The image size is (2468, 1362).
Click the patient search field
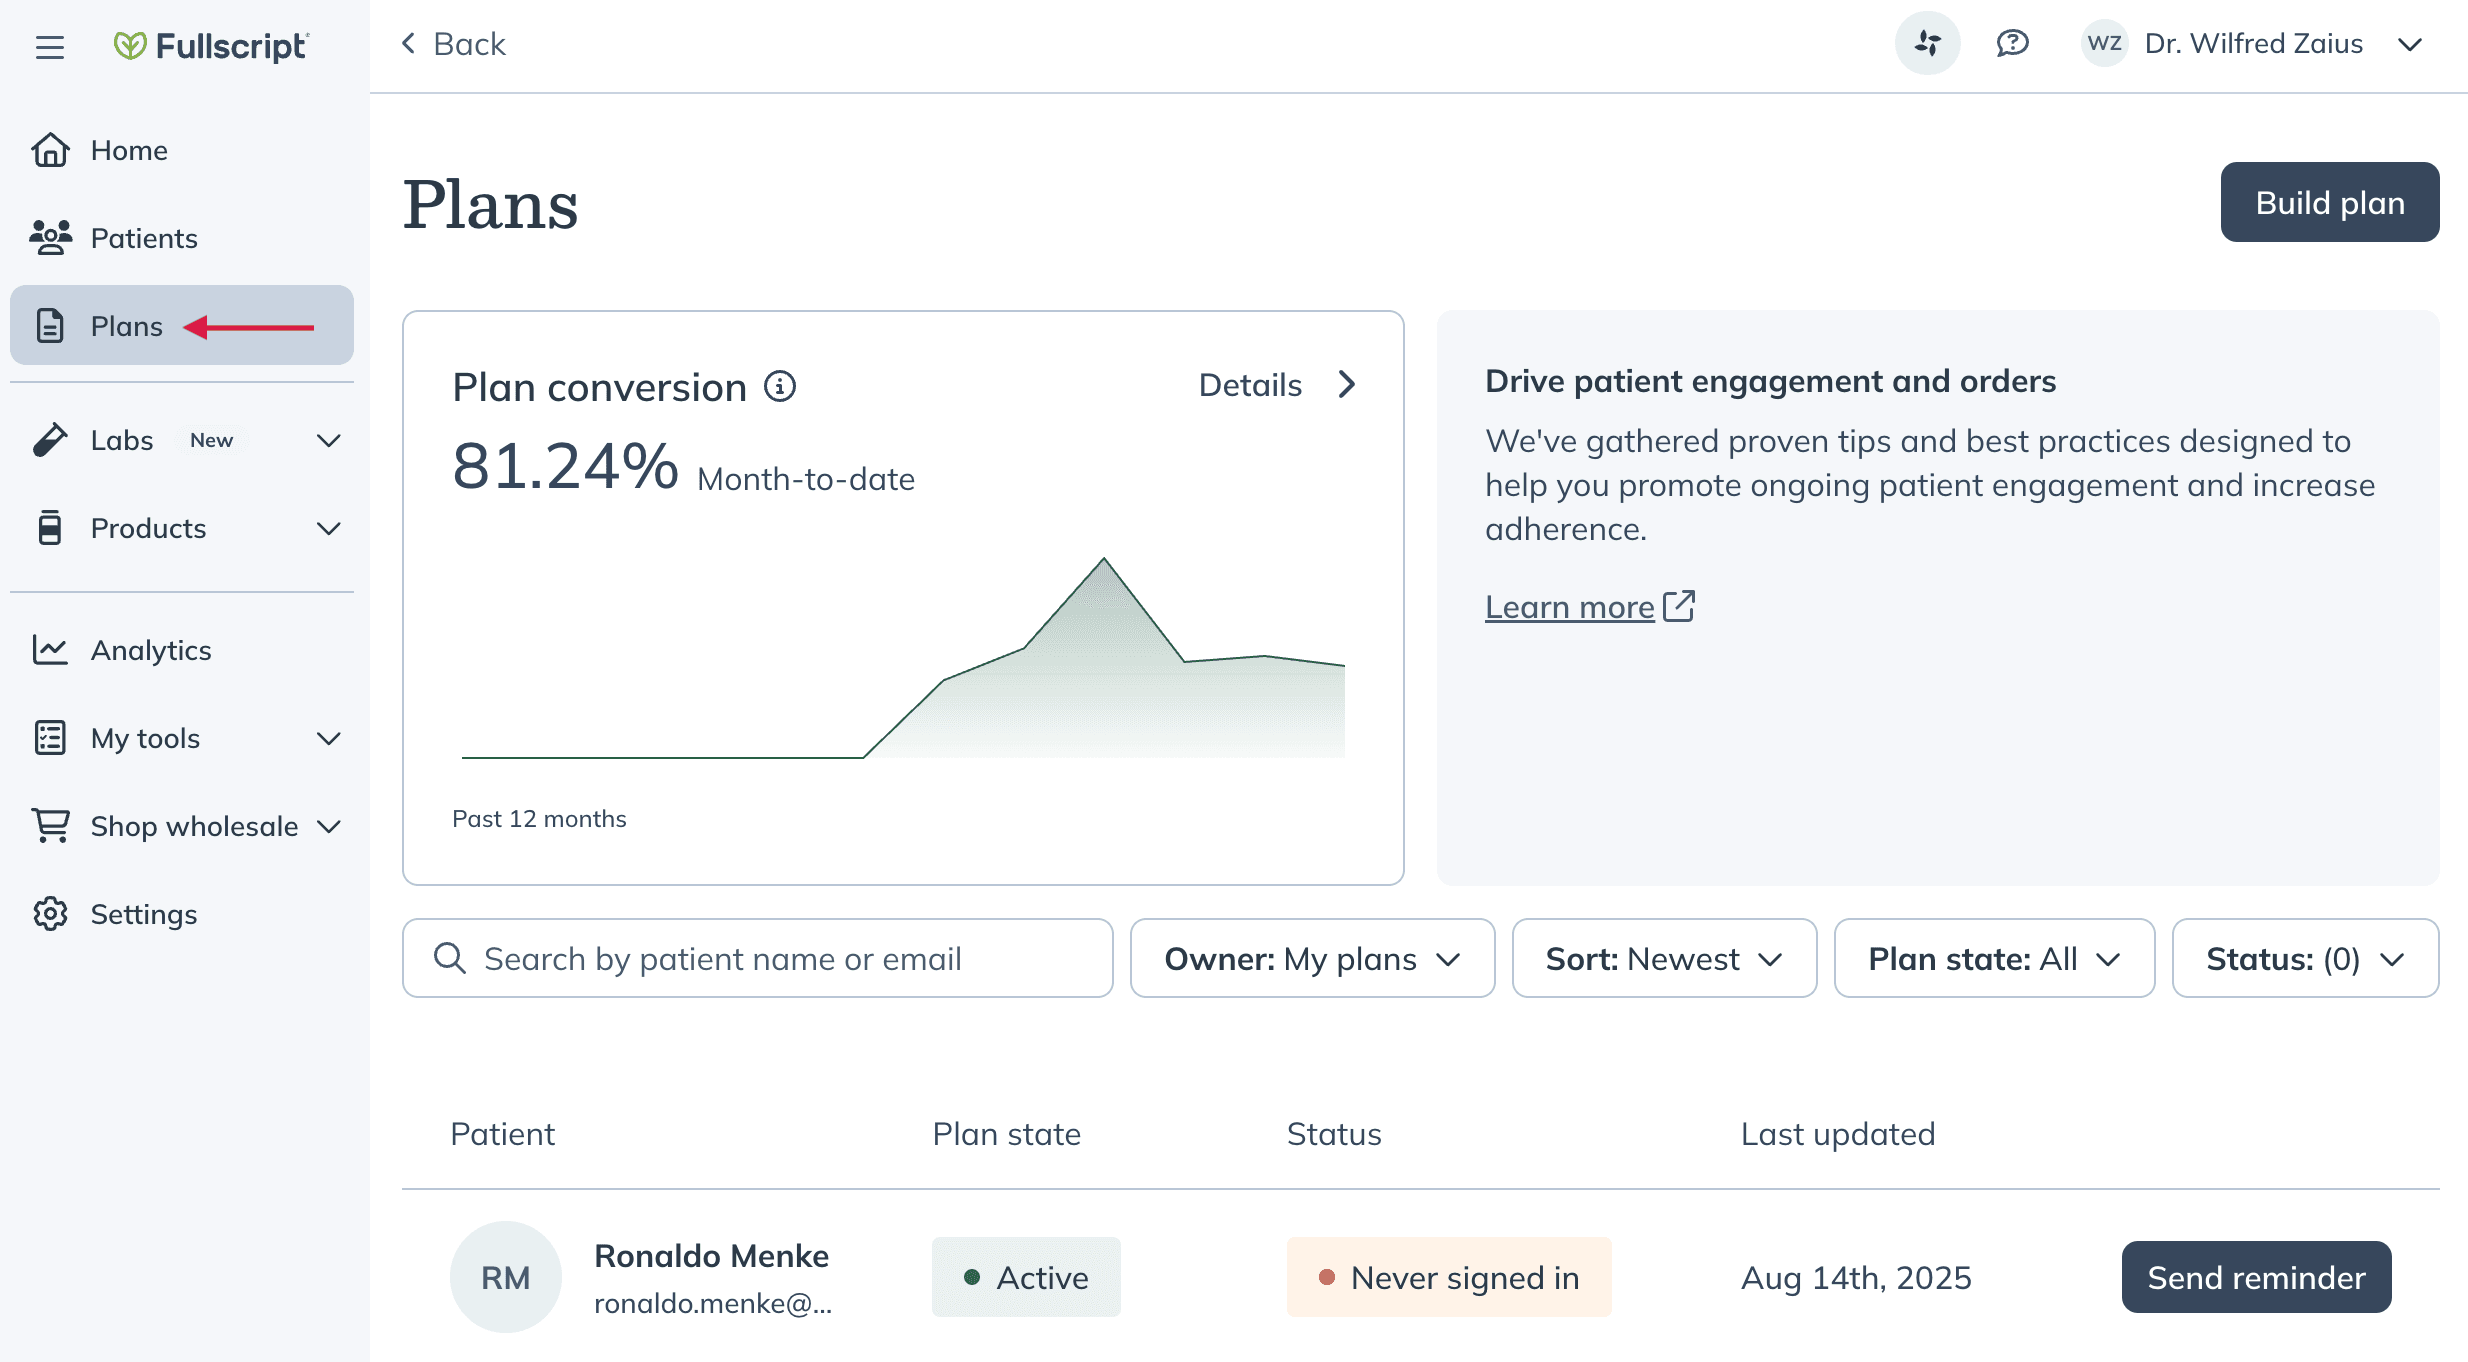757,958
